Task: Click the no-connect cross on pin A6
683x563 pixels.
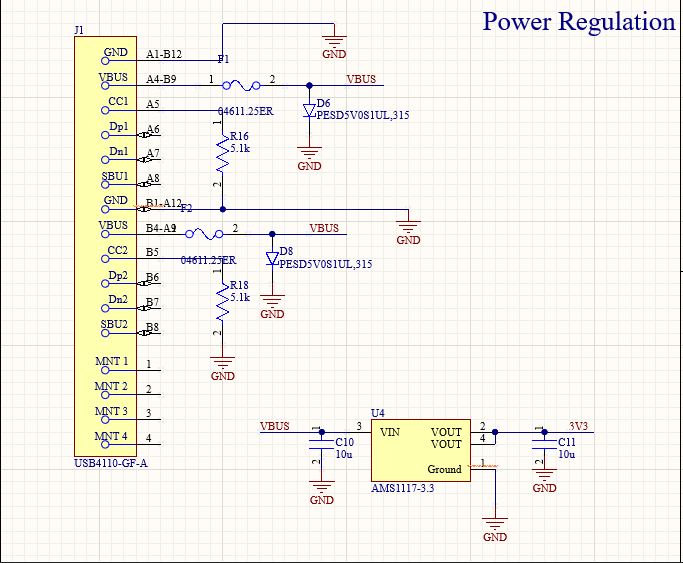Action: tap(144, 135)
